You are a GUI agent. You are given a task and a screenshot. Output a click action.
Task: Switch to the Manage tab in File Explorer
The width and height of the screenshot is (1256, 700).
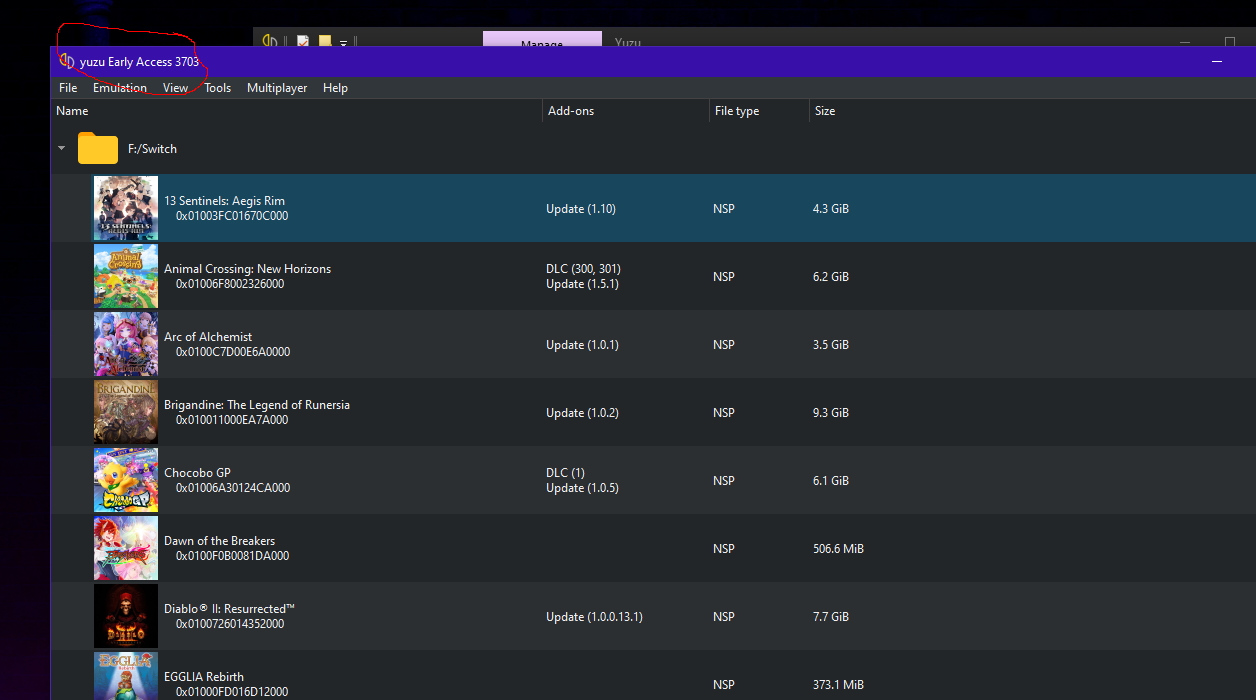coord(542,40)
